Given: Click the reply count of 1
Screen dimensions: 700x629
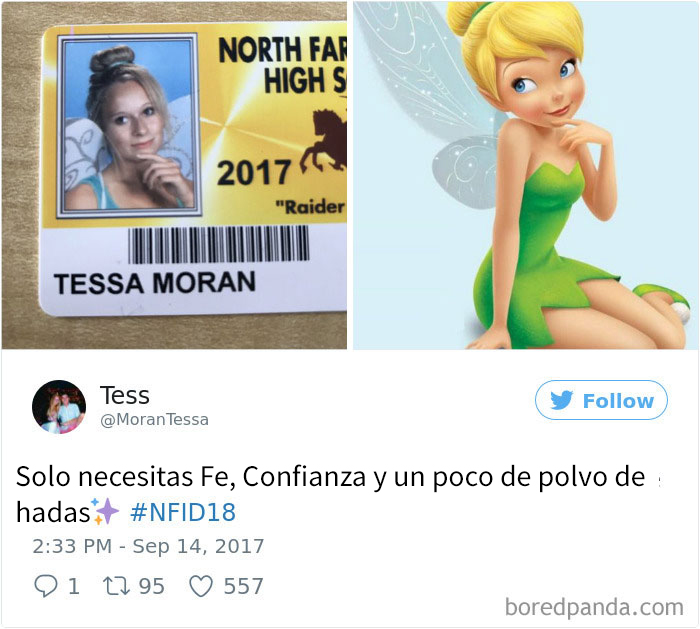Looking at the screenshot, I should pyautogui.click(x=74, y=586).
